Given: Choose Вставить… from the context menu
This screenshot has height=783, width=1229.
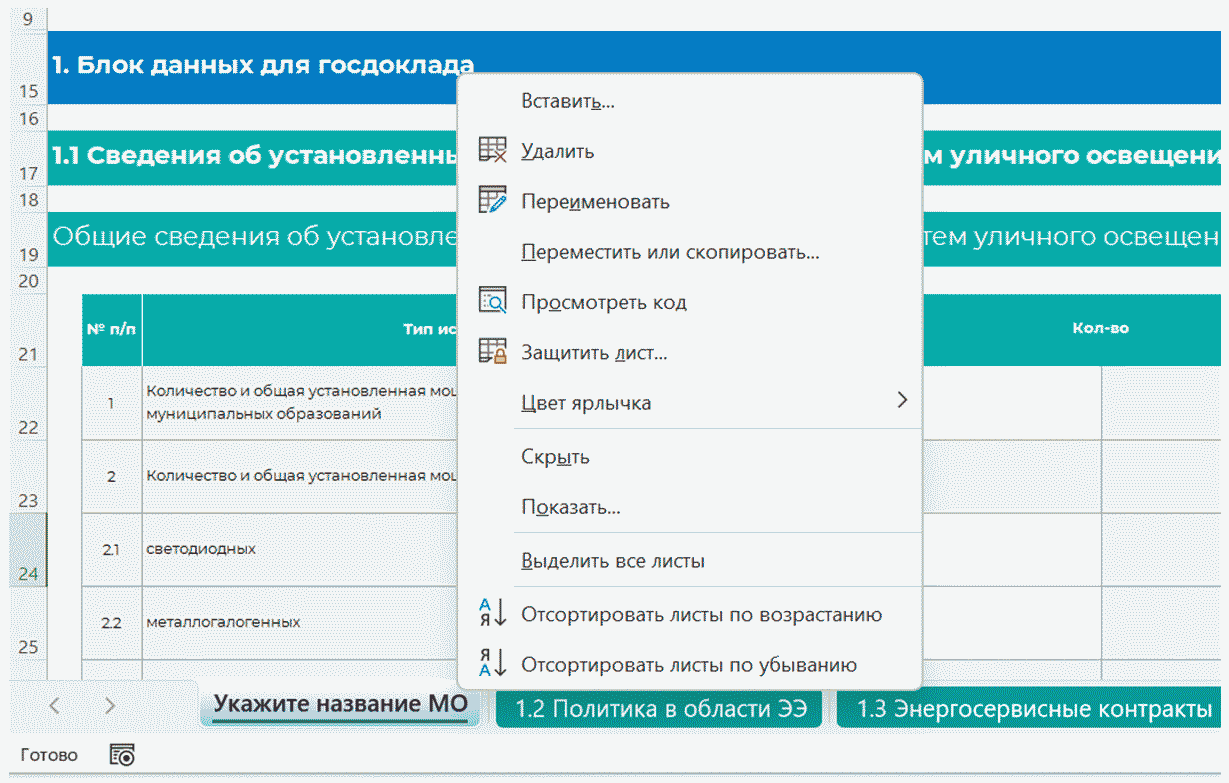Looking at the screenshot, I should (x=567, y=101).
